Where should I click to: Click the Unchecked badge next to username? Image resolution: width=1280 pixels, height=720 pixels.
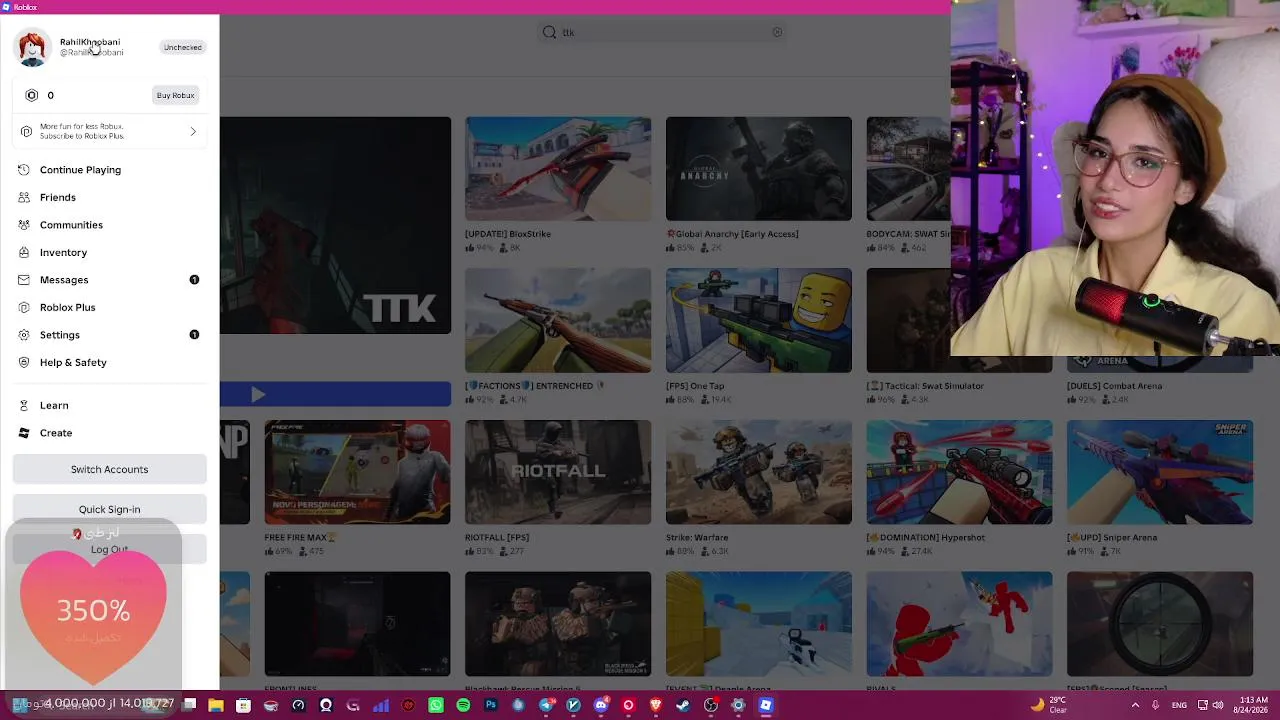(183, 47)
